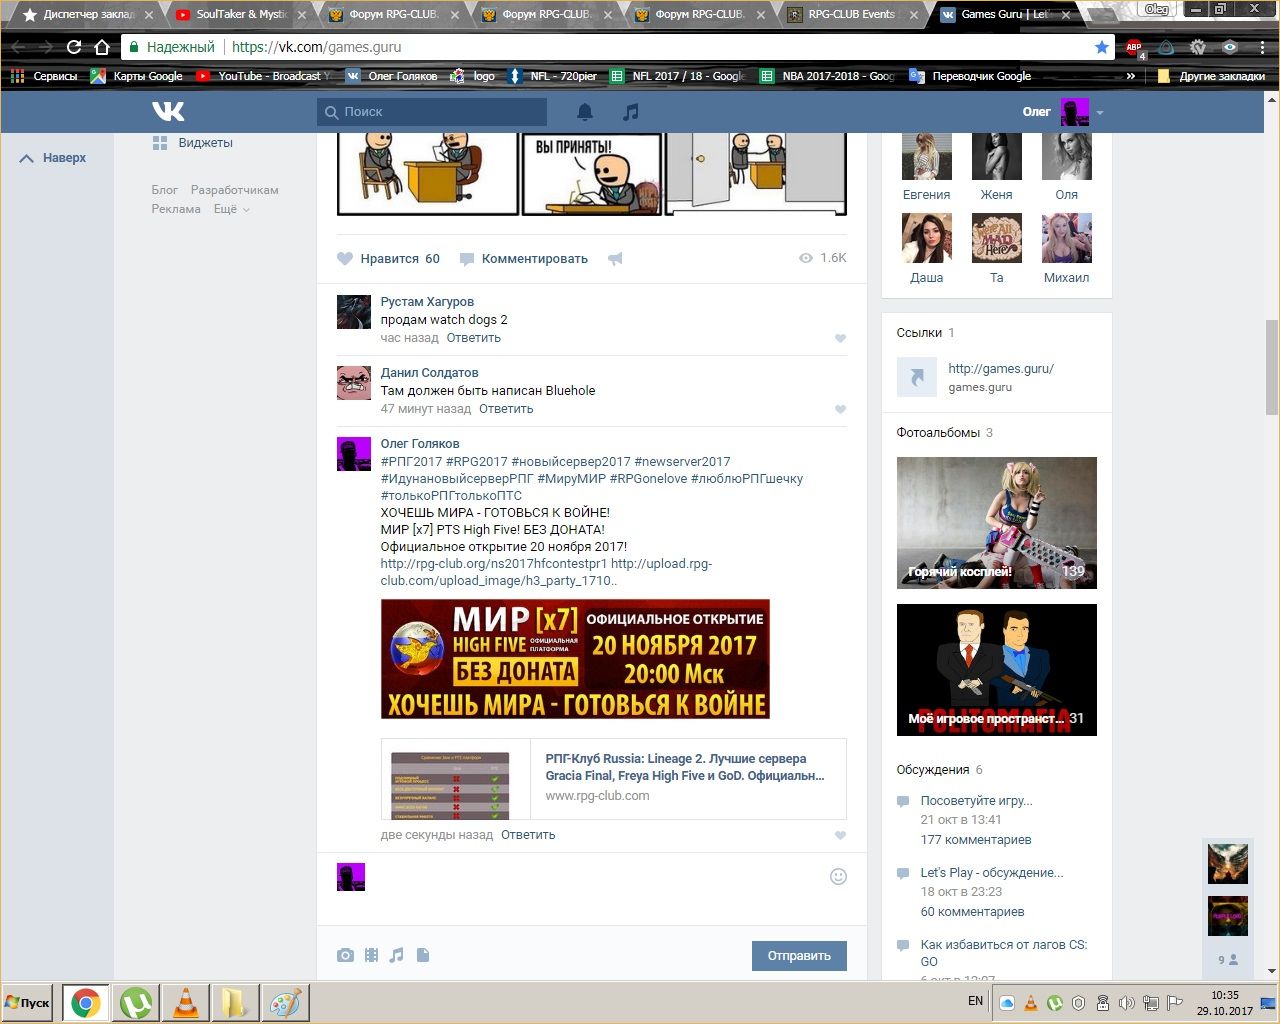This screenshot has height=1024, width=1280.
Task: Like the post via Нравится heart
Action: (x=345, y=259)
